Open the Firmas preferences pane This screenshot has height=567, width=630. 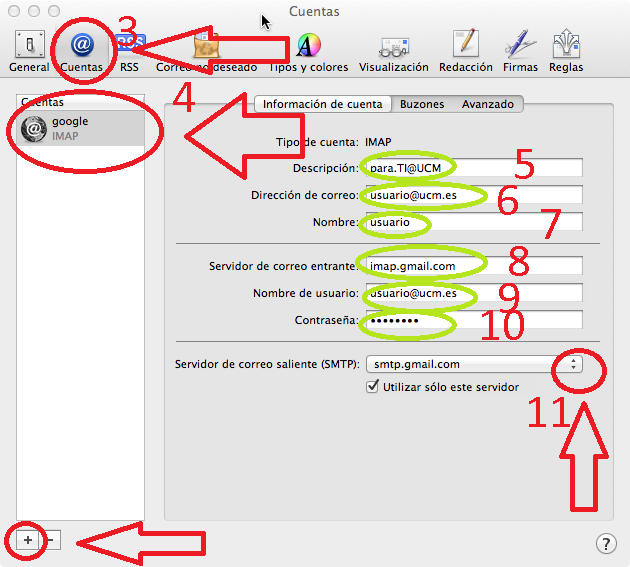(520, 50)
